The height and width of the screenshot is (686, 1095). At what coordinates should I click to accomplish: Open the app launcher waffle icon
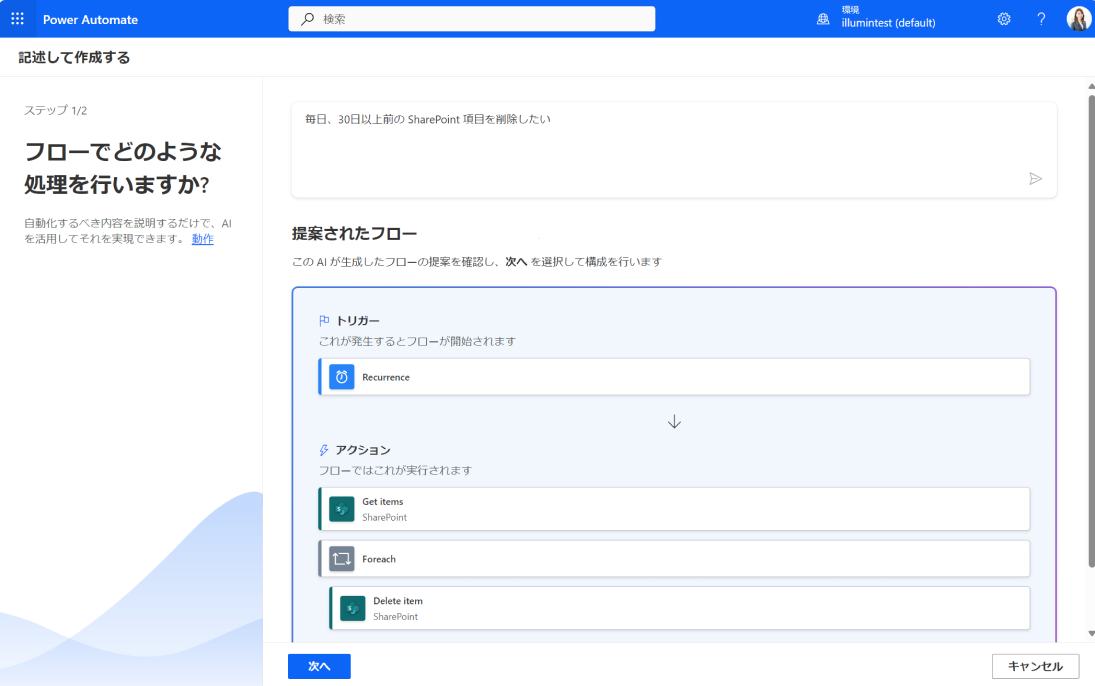[17, 19]
